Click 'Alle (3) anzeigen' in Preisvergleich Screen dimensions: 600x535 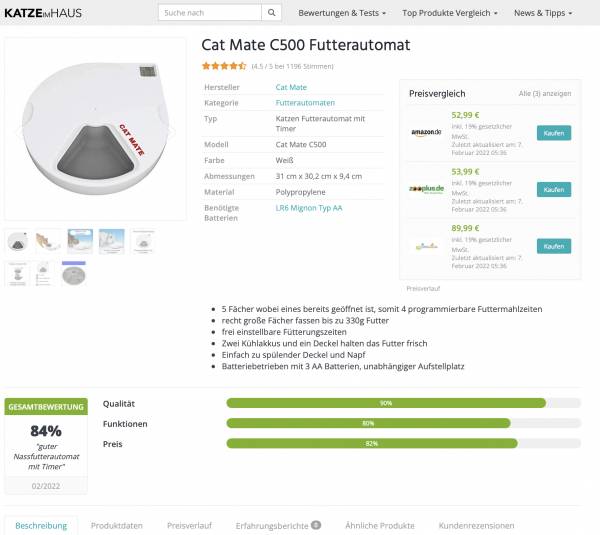[x=545, y=93]
